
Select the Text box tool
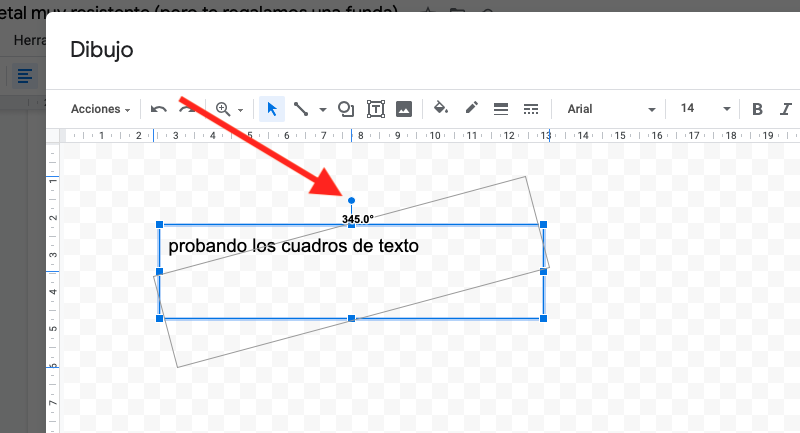tap(376, 109)
